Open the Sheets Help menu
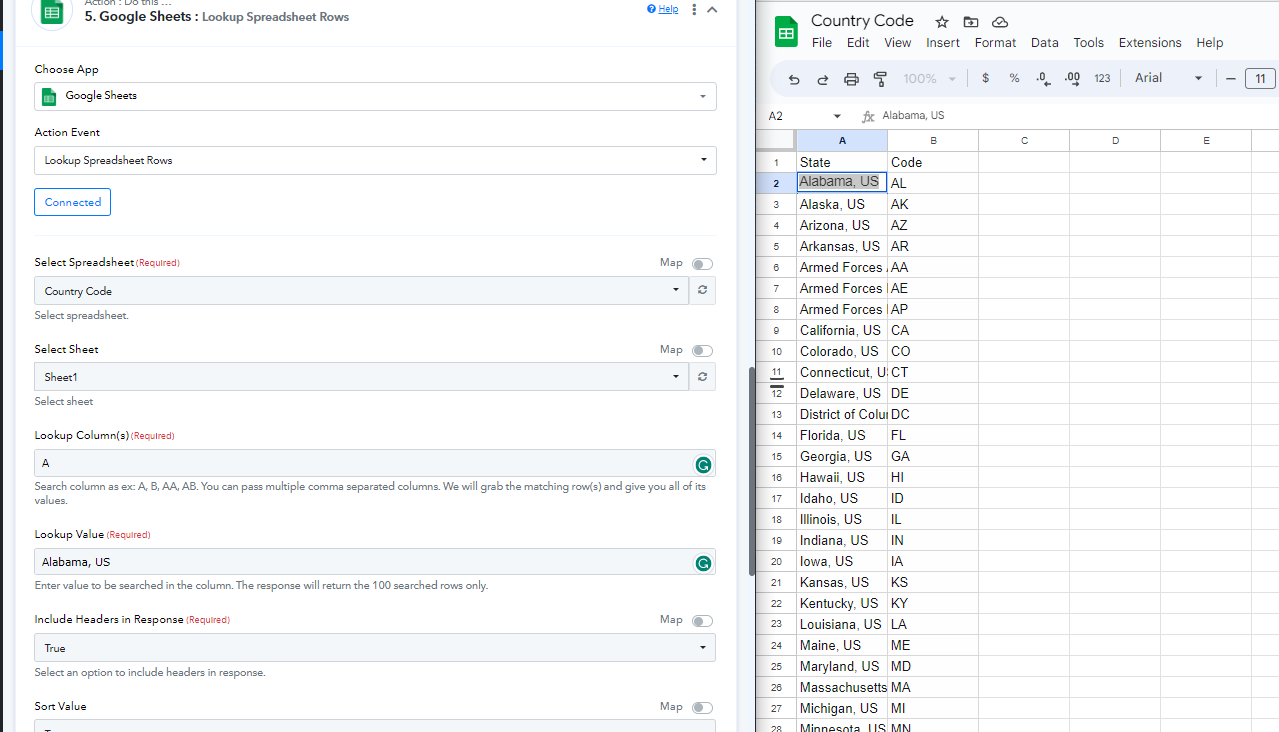This screenshot has height=732, width=1279. pos(1210,43)
